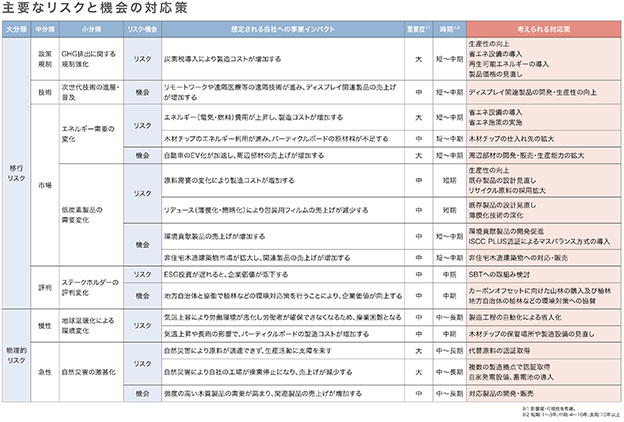
Task: Click SBTへの取組み検討 countermeasure
Action: click(x=499, y=275)
